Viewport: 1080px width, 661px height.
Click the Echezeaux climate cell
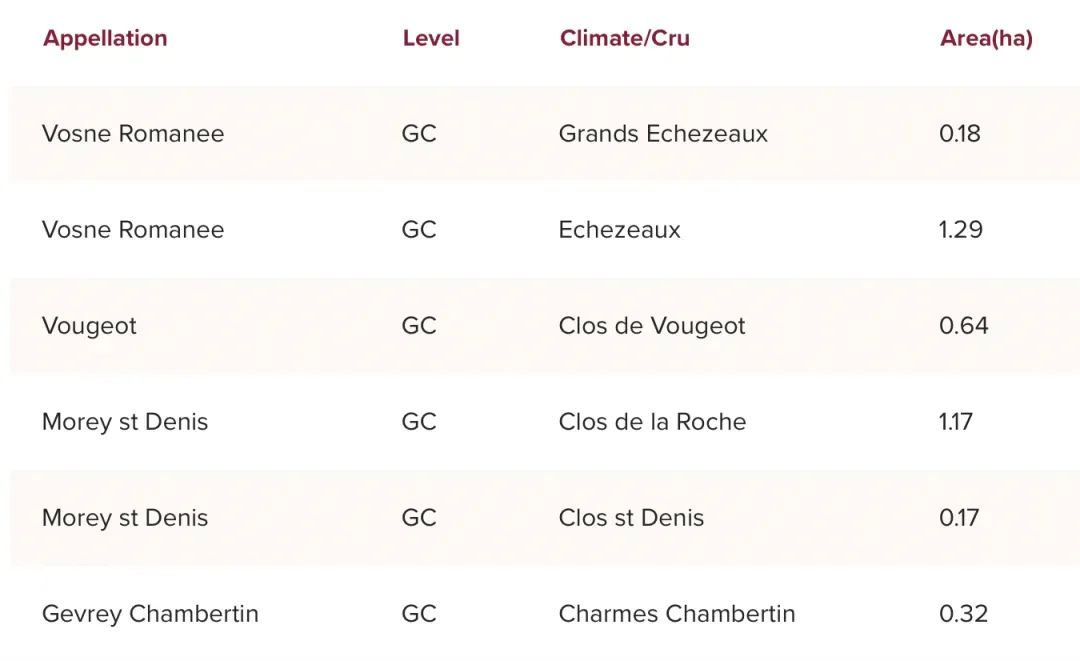click(619, 230)
